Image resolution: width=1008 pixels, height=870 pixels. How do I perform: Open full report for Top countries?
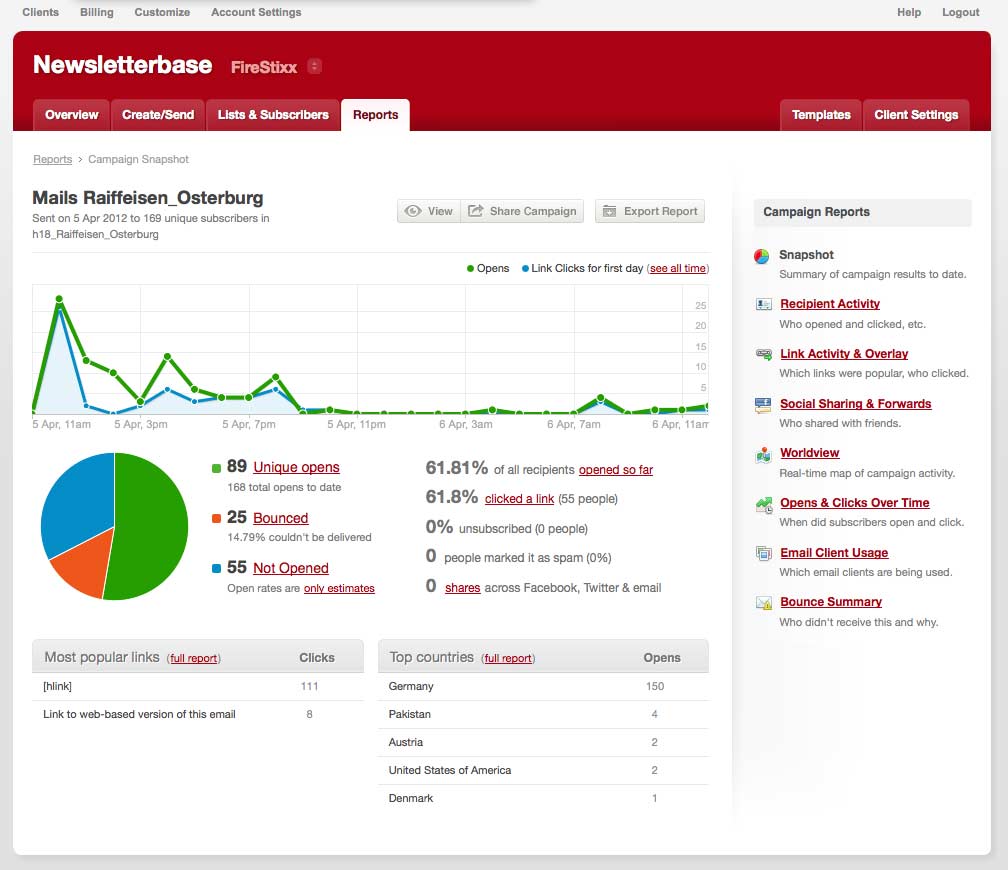click(x=508, y=658)
